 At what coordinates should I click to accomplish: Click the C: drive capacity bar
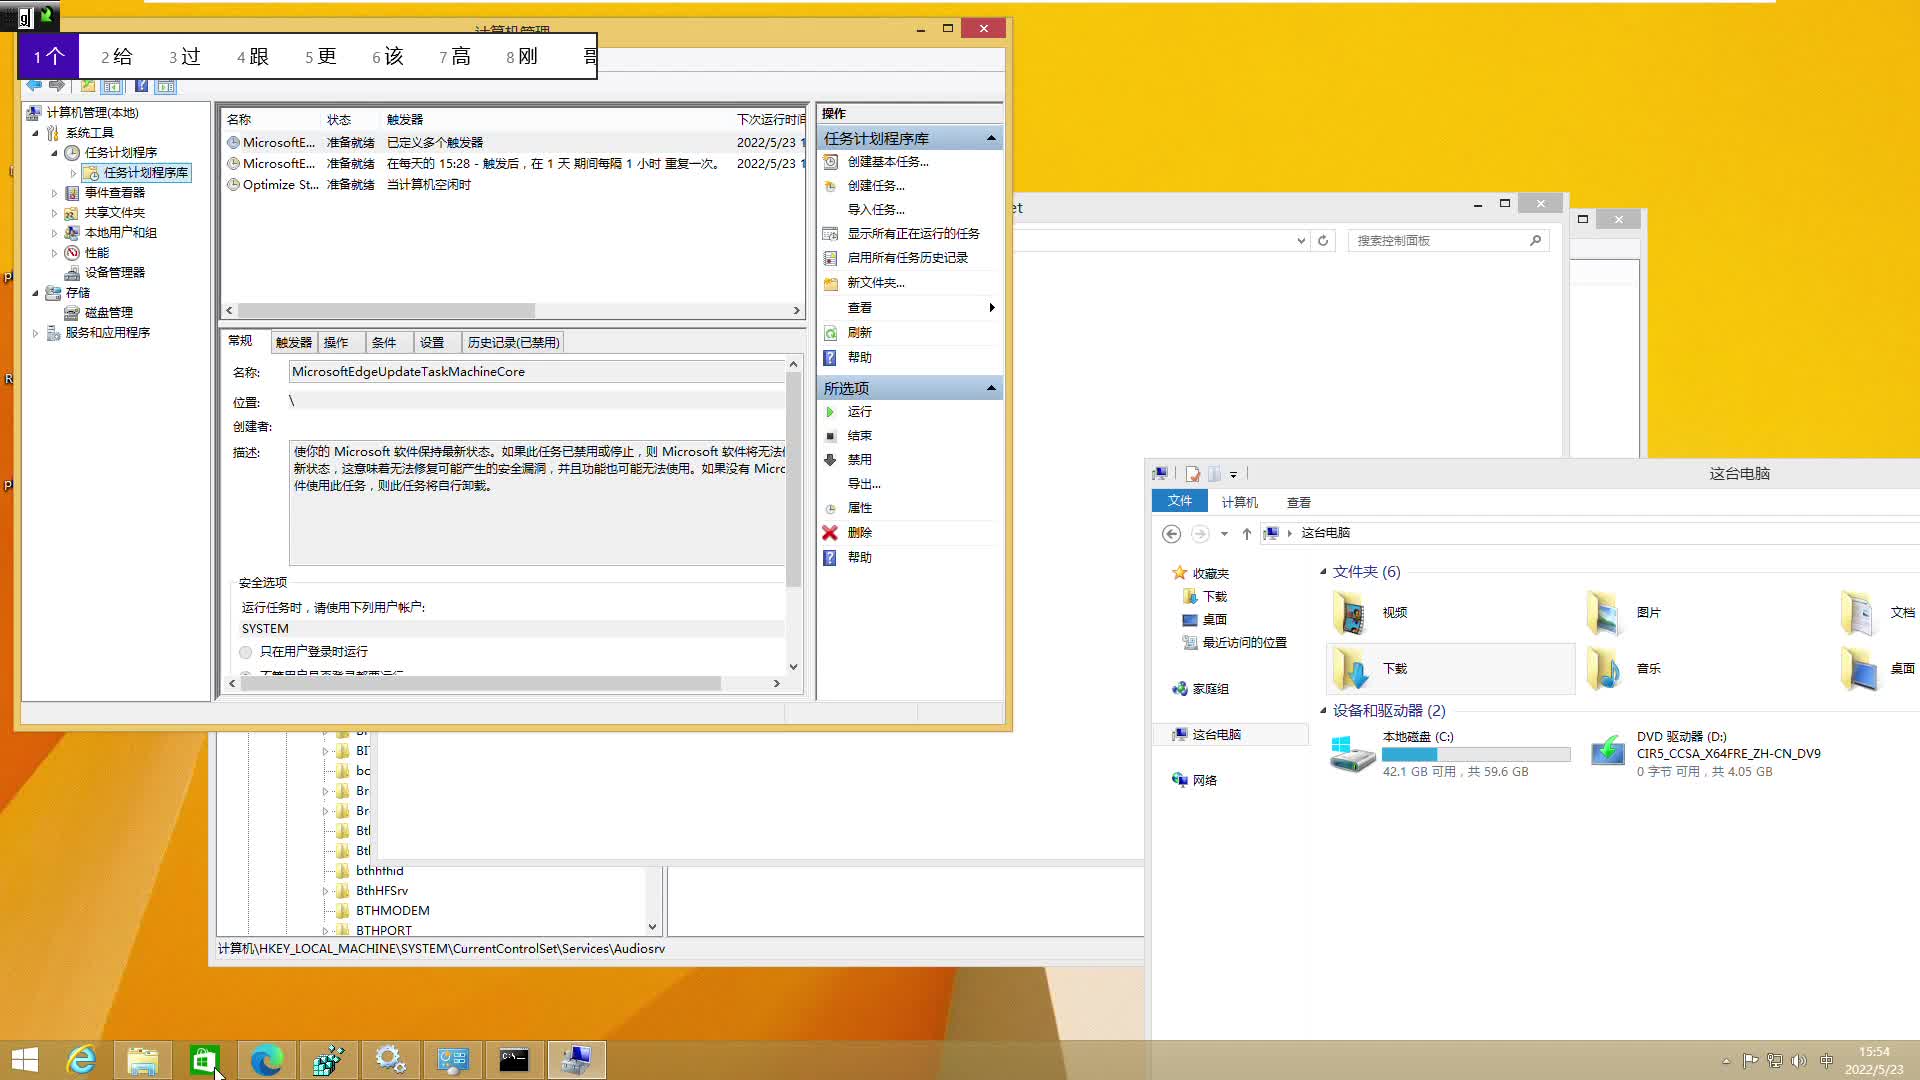(x=1477, y=753)
